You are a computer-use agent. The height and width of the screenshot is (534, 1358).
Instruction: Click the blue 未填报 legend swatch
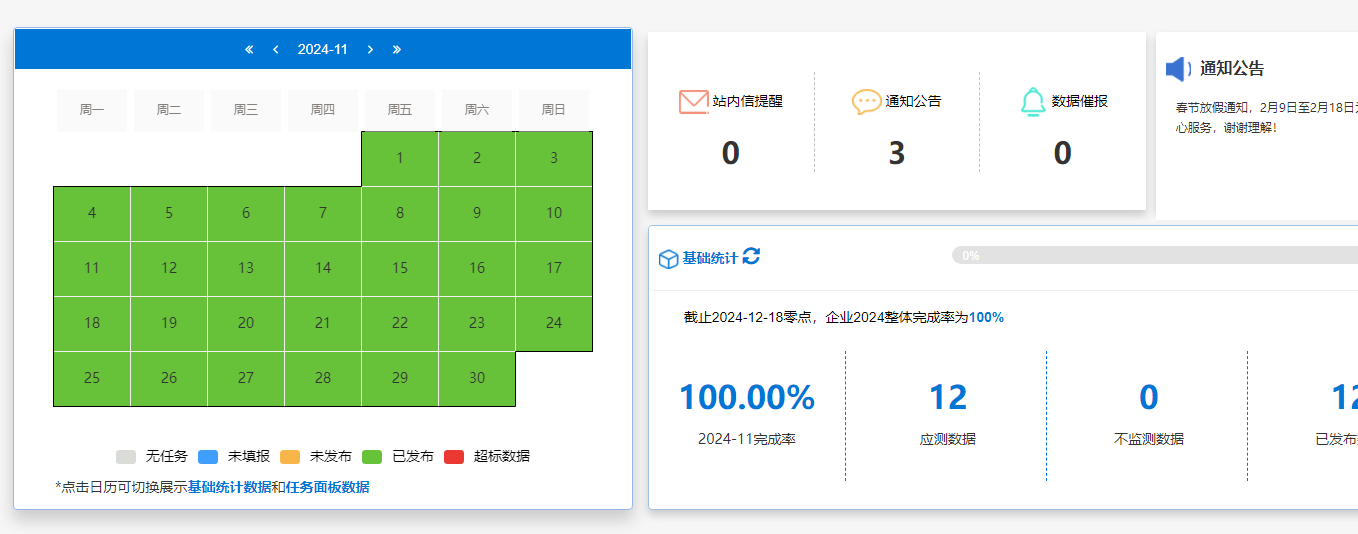(x=208, y=457)
